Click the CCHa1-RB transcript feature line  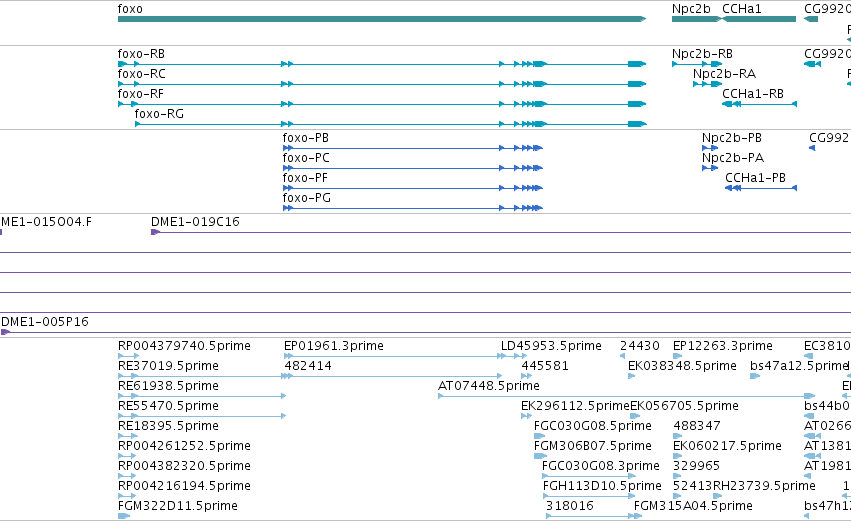pos(759,104)
